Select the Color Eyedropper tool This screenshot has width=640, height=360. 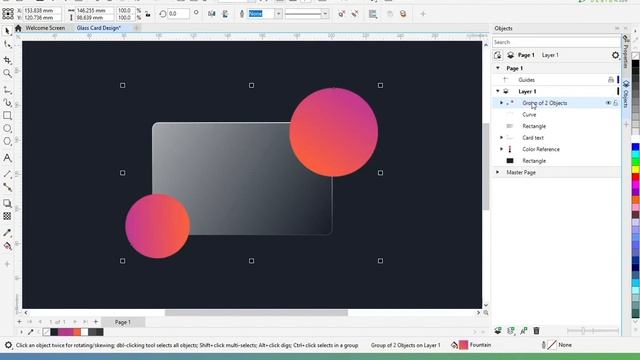click(7, 233)
